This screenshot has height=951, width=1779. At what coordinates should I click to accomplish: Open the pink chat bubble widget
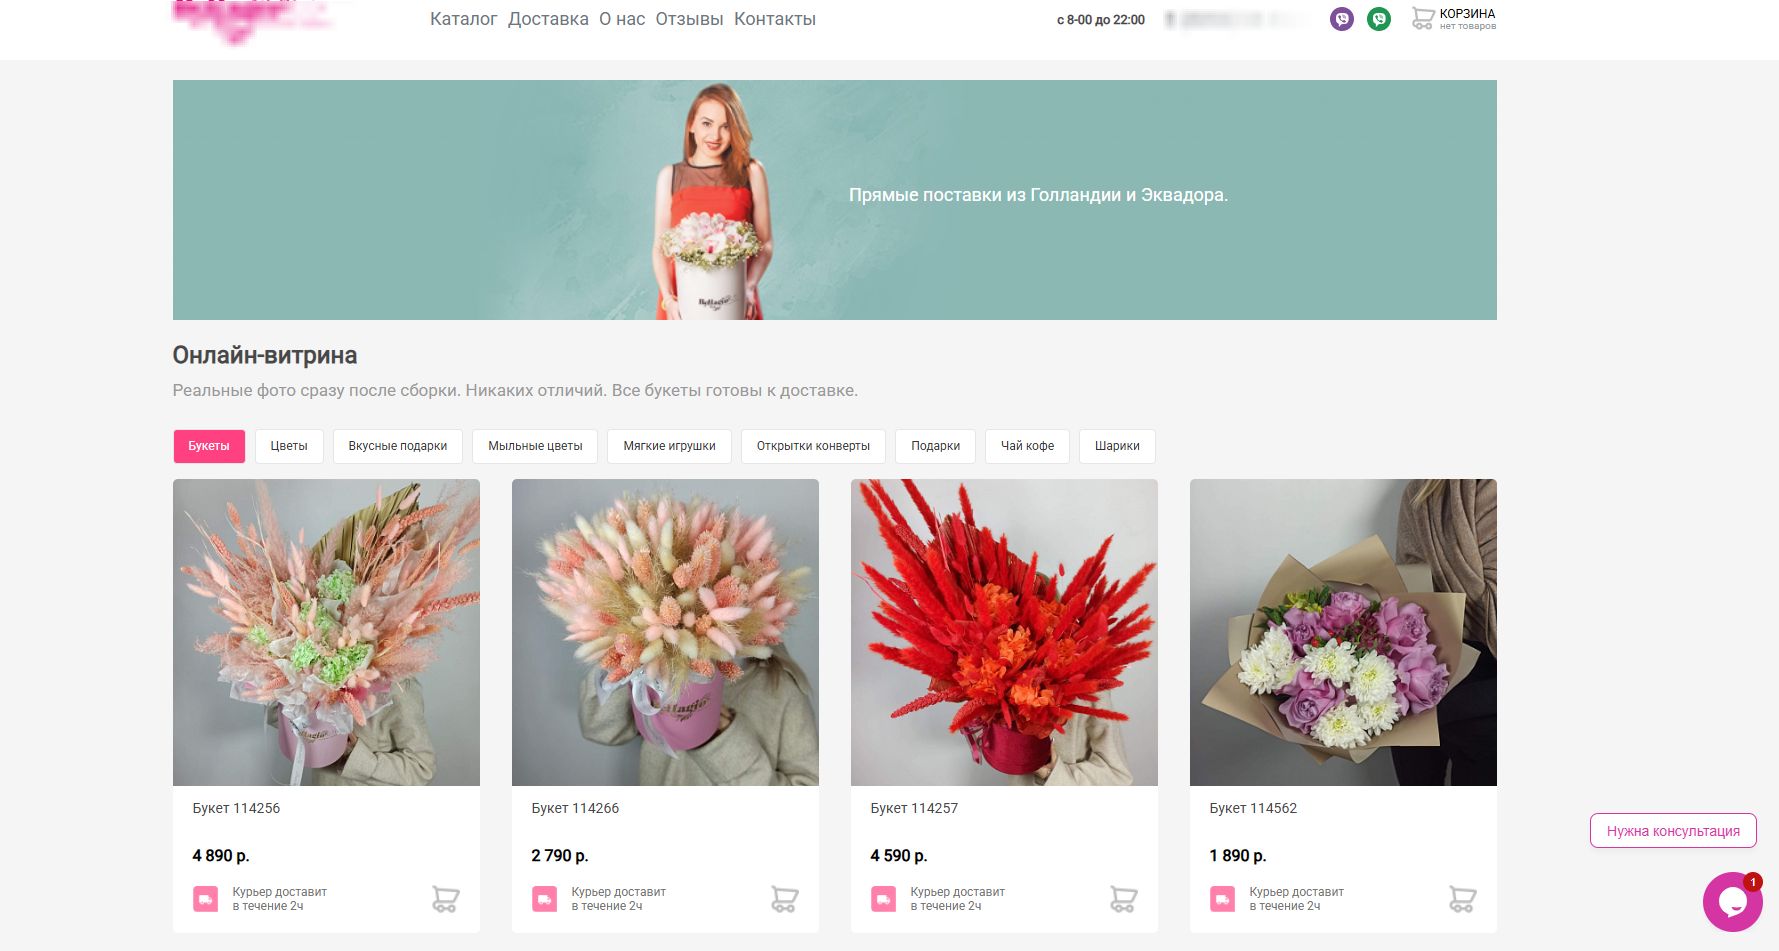1732,902
